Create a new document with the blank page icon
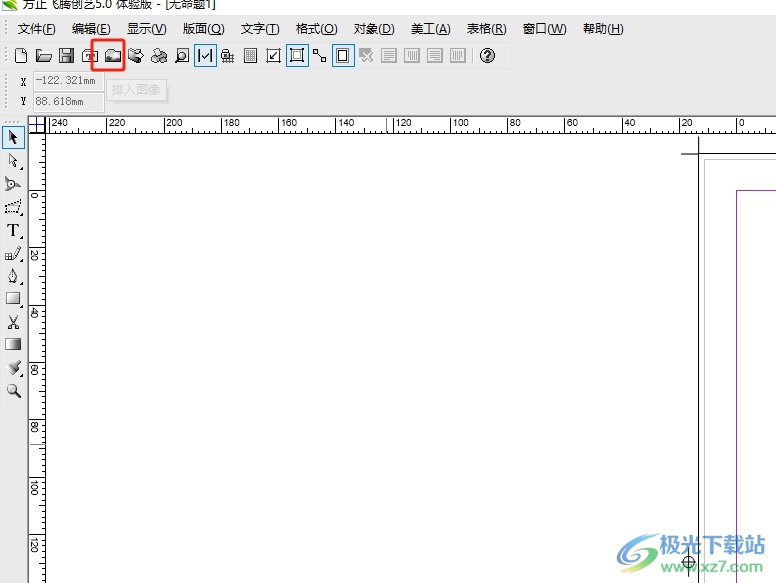This screenshot has height=583, width=776. pos(21,56)
